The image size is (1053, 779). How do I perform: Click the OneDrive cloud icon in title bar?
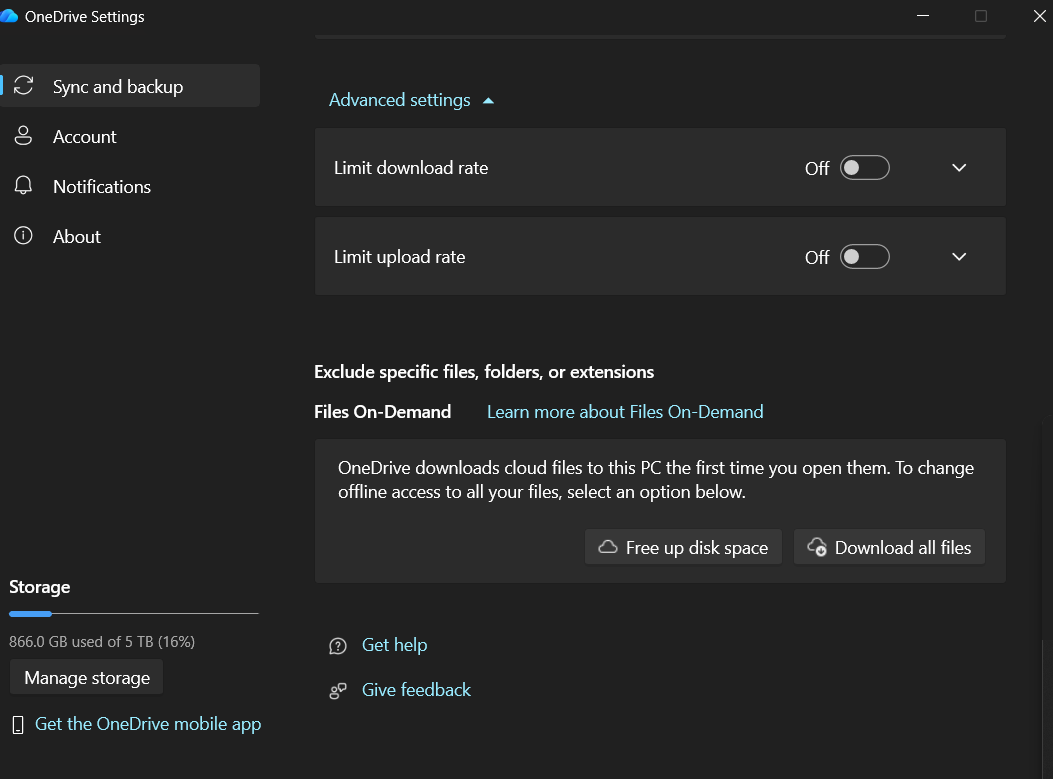10,17
